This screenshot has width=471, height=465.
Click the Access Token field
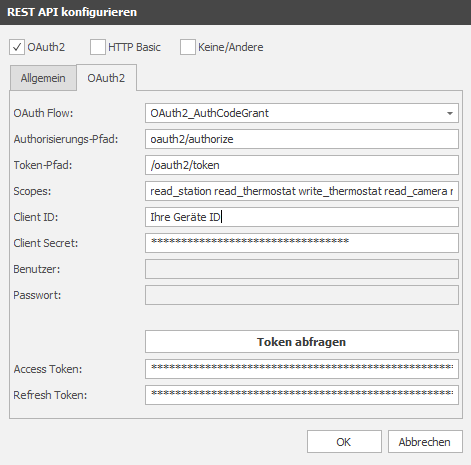point(302,369)
